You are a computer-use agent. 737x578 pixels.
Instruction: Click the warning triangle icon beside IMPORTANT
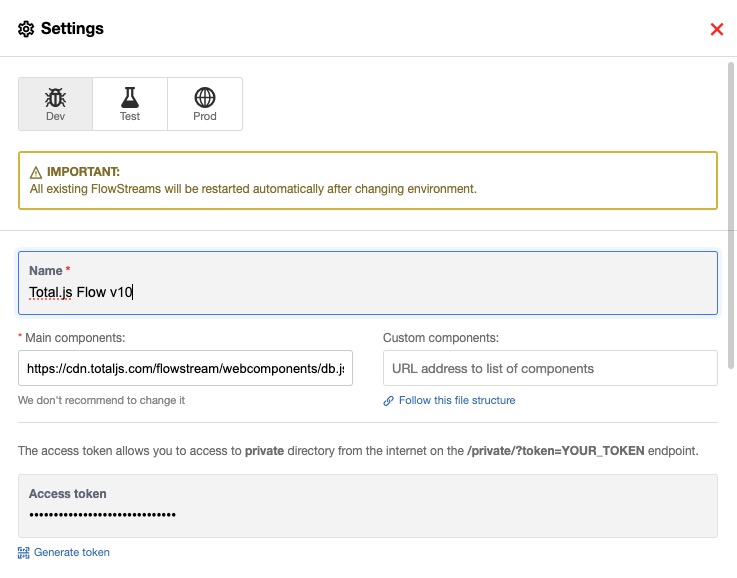(x=36, y=172)
